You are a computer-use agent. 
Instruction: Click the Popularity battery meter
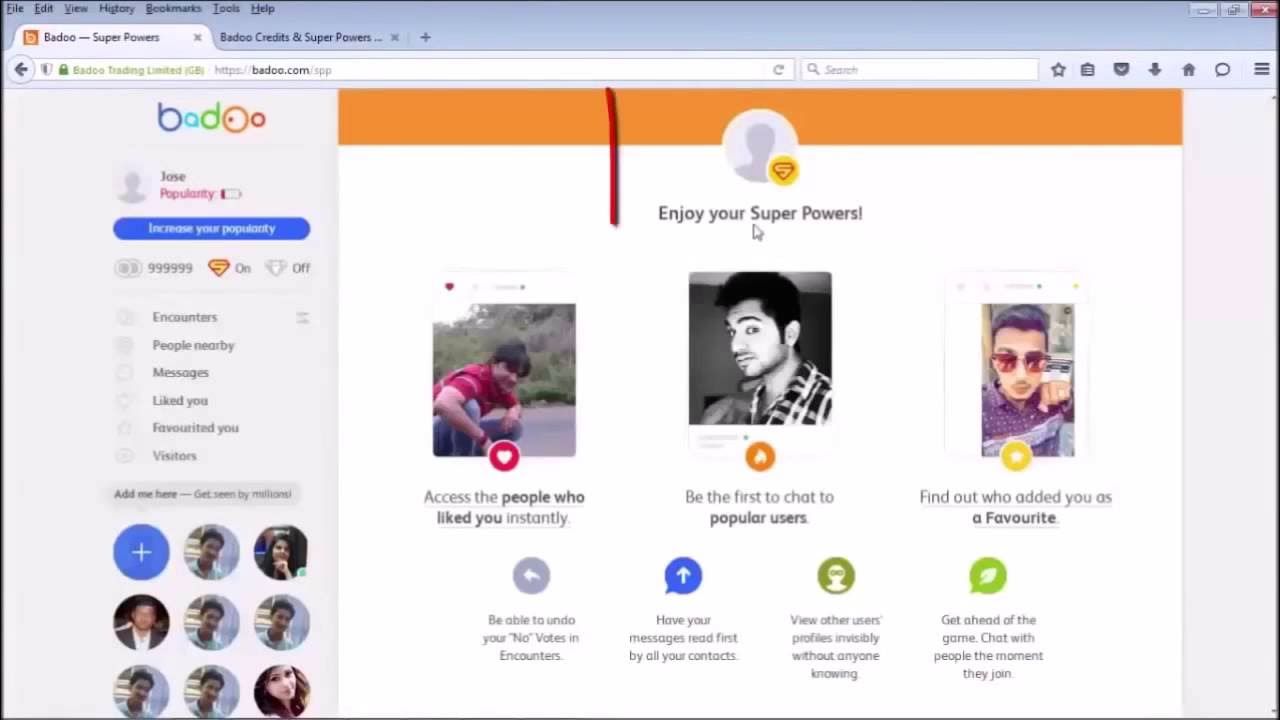pos(231,194)
